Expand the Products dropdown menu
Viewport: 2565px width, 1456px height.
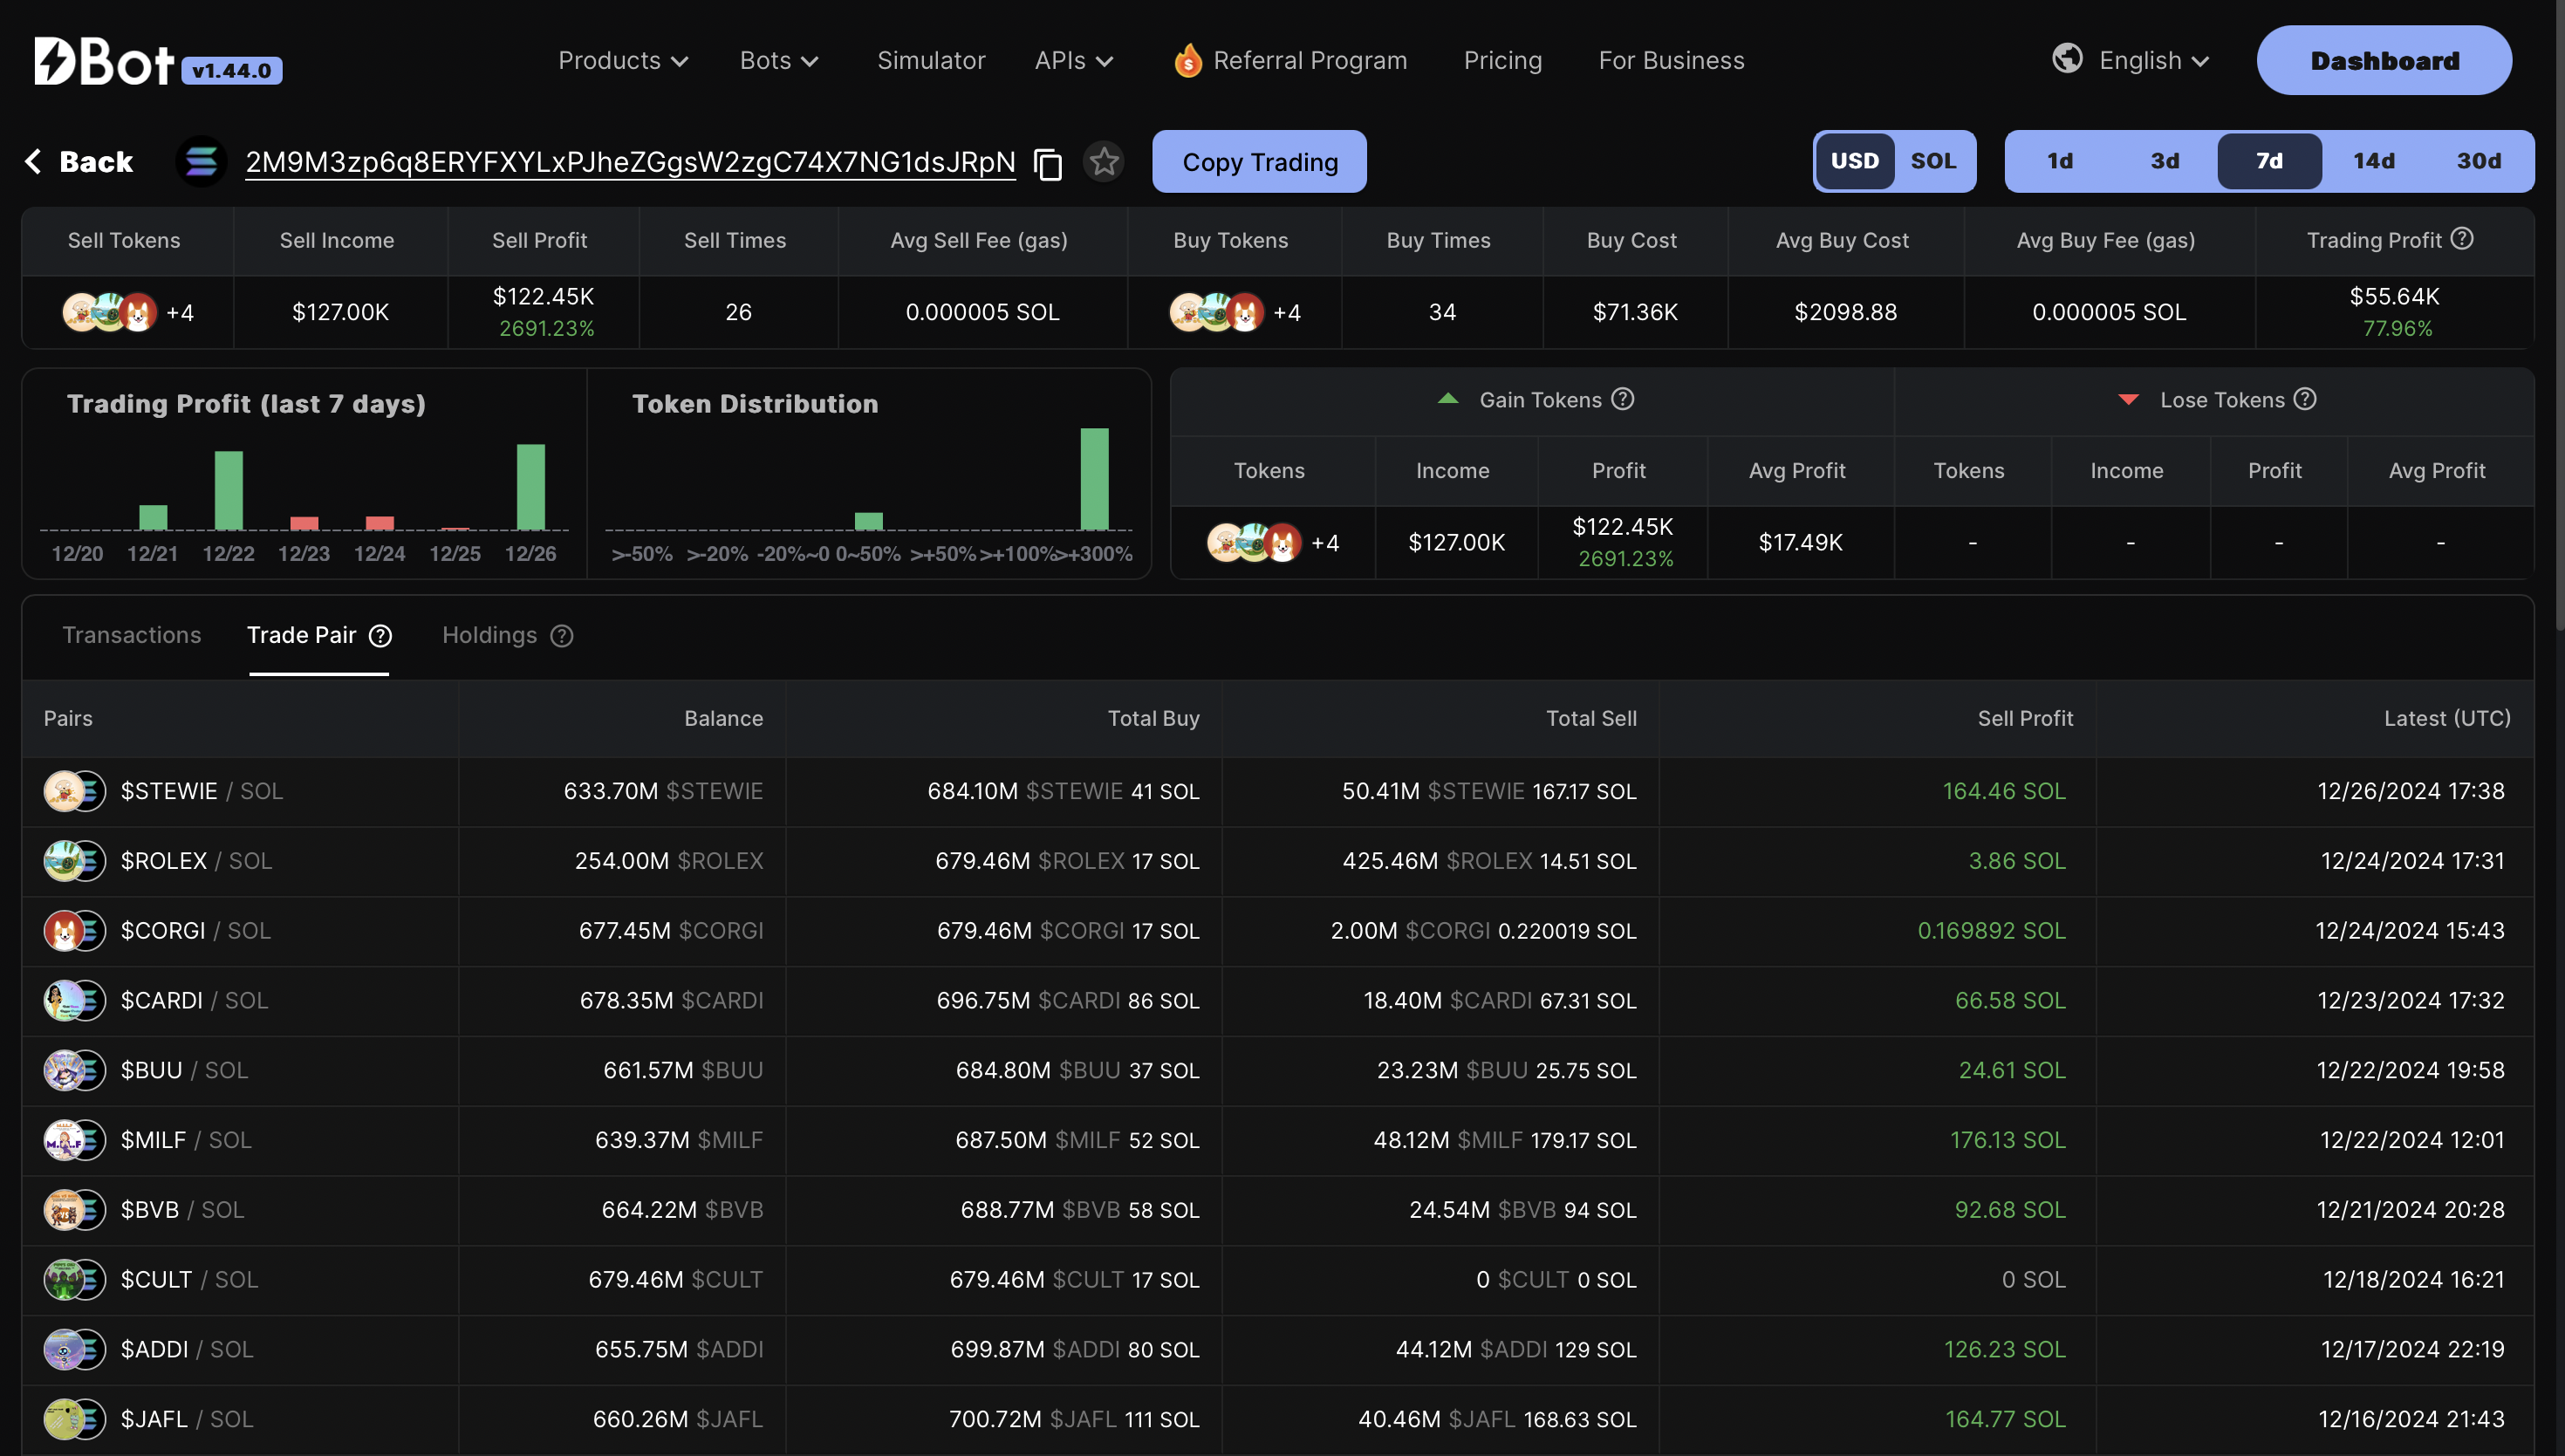(x=622, y=61)
